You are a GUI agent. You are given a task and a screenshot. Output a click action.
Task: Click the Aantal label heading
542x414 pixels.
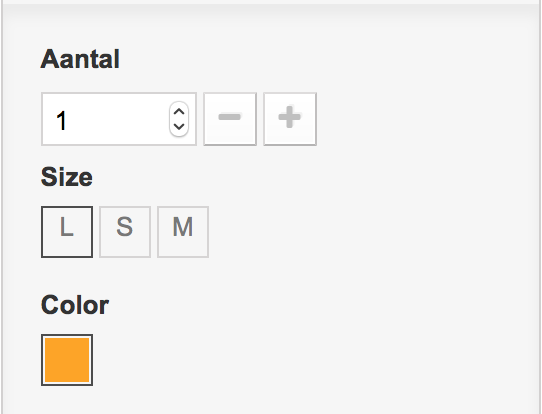click(80, 59)
